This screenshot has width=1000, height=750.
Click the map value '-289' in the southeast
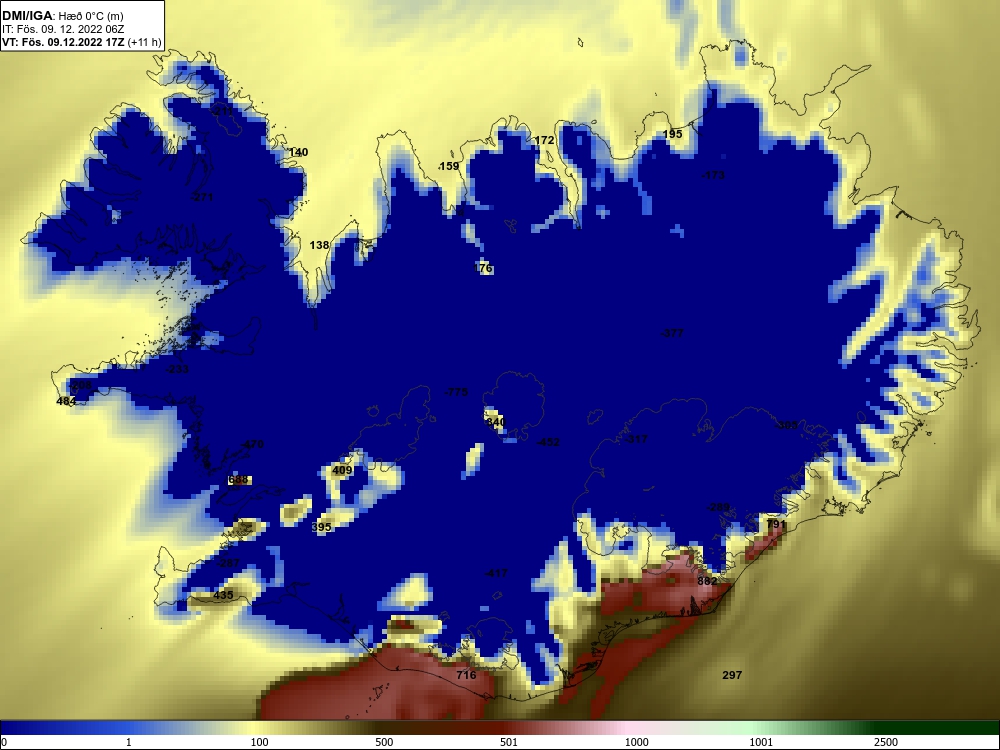[718, 508]
